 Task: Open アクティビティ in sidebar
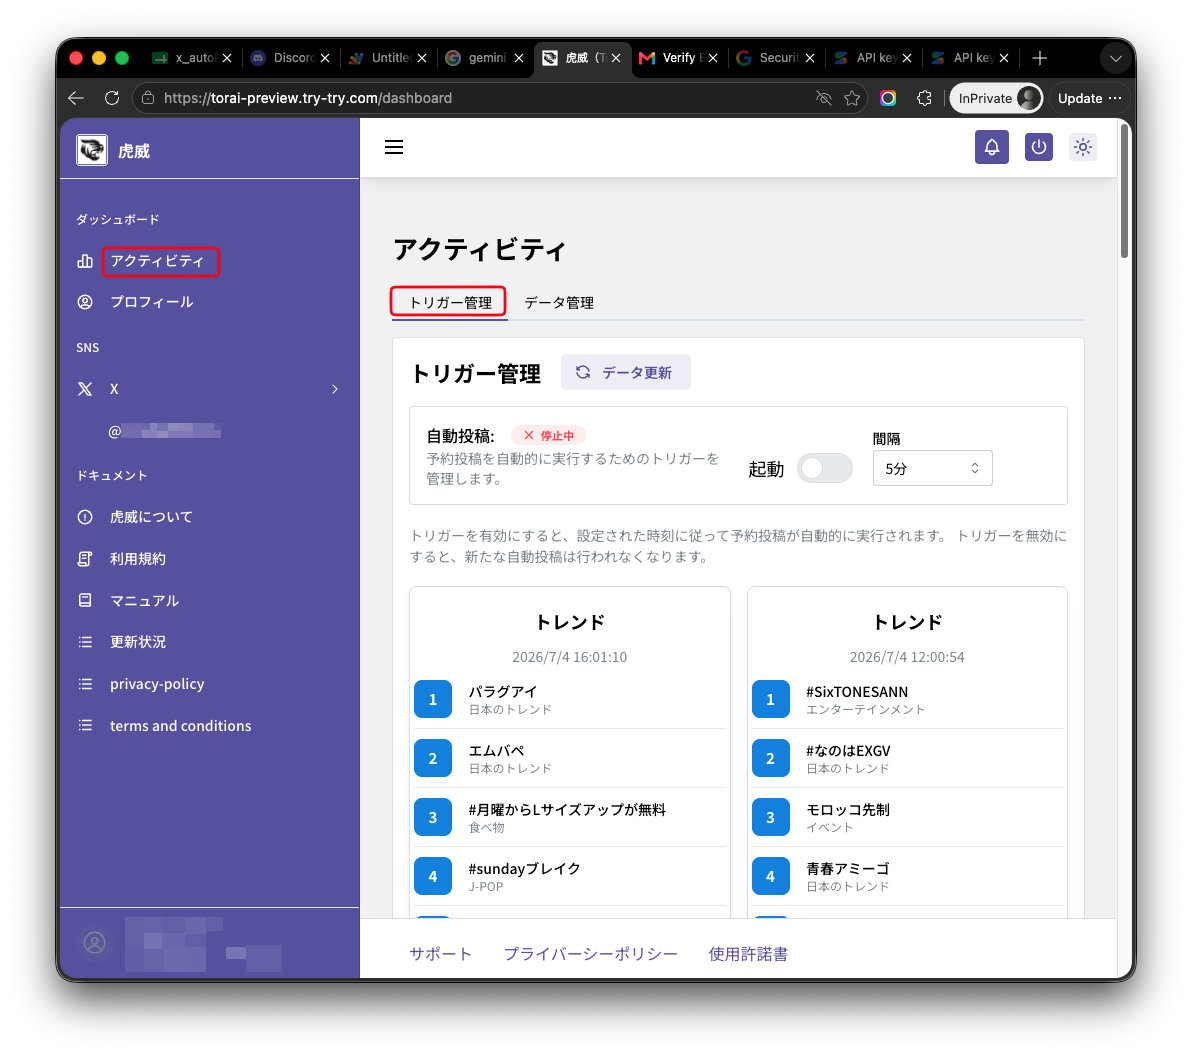pos(157,262)
